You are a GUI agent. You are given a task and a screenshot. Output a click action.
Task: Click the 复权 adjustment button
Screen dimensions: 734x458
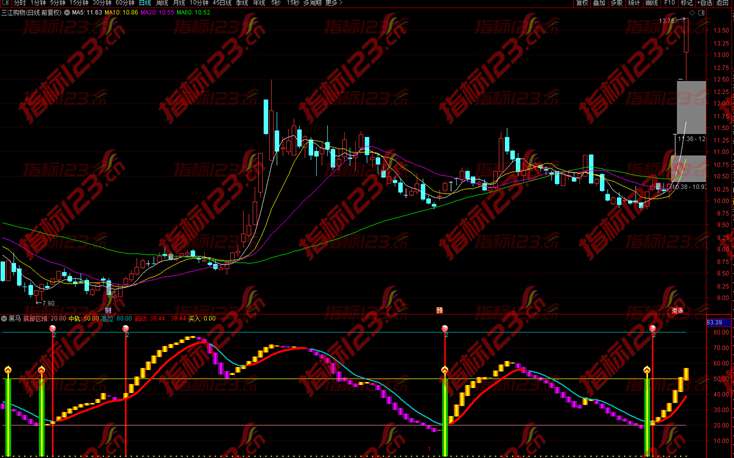point(581,4)
